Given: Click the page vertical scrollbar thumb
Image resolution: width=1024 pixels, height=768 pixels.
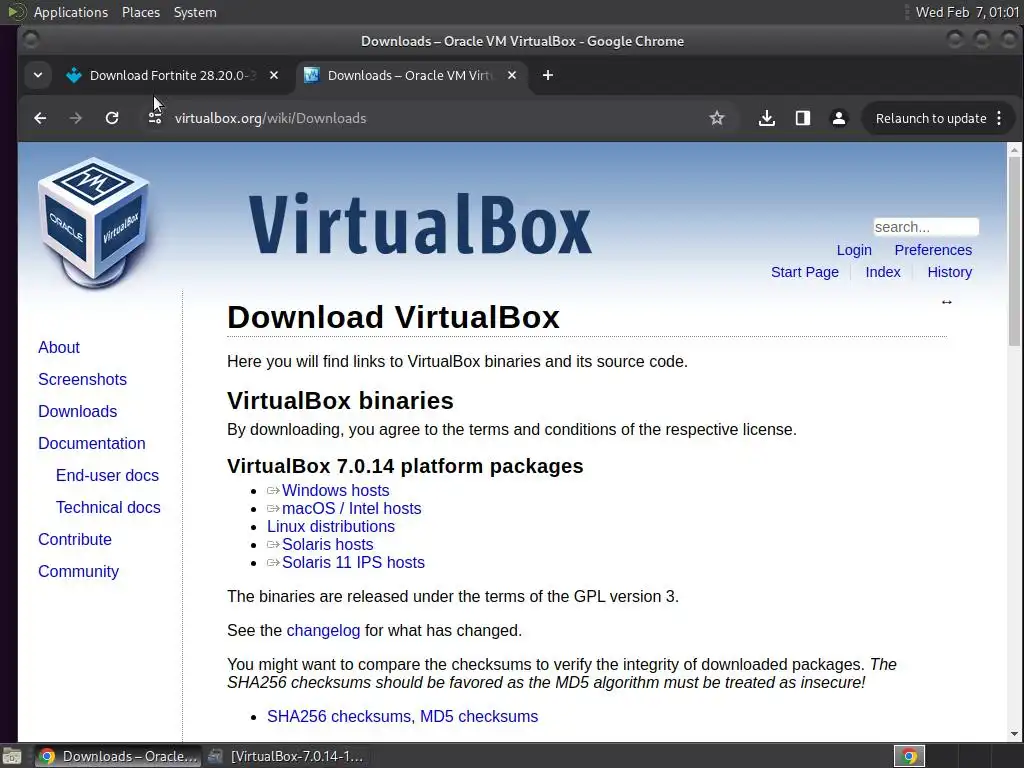Looking at the screenshot, I should click(1014, 251).
